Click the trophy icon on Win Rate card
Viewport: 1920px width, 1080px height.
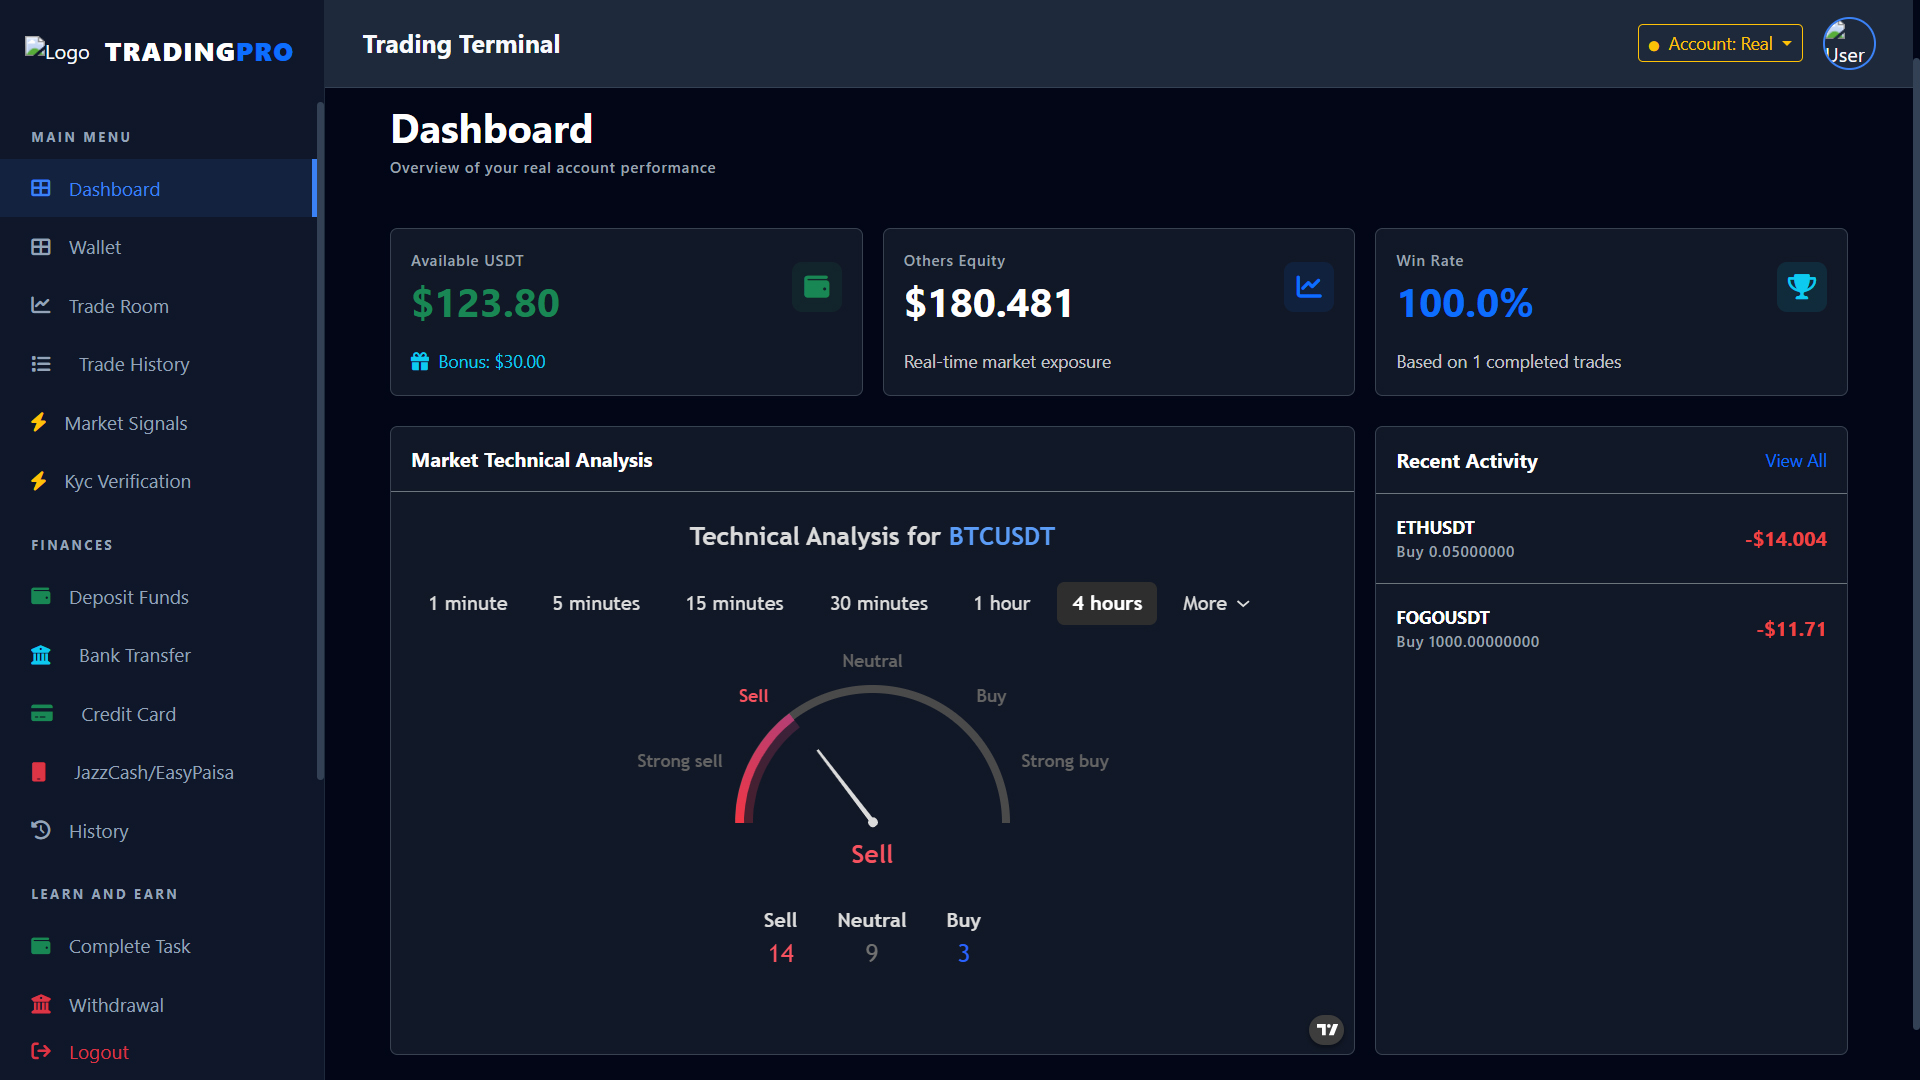coord(1801,287)
